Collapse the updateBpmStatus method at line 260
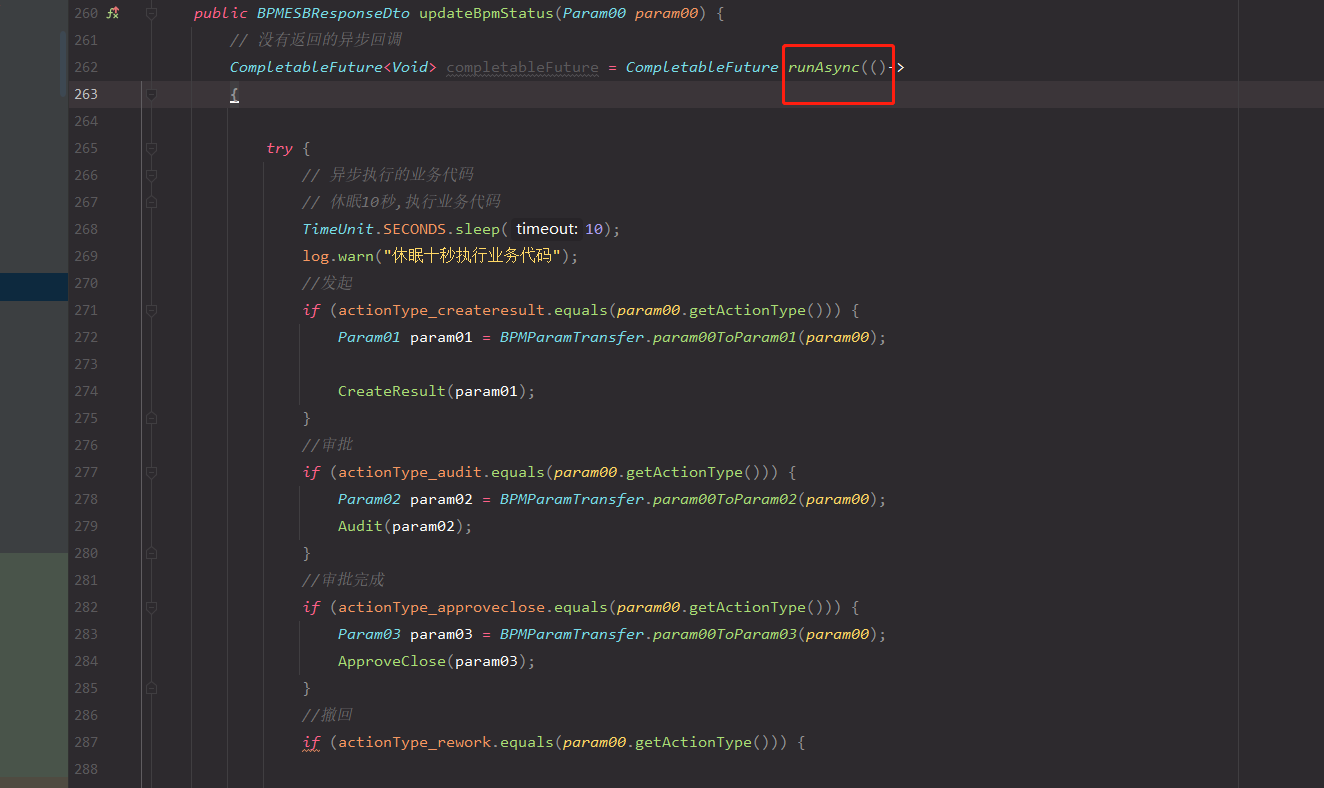Viewport: 1324px width, 788px height. [151, 13]
